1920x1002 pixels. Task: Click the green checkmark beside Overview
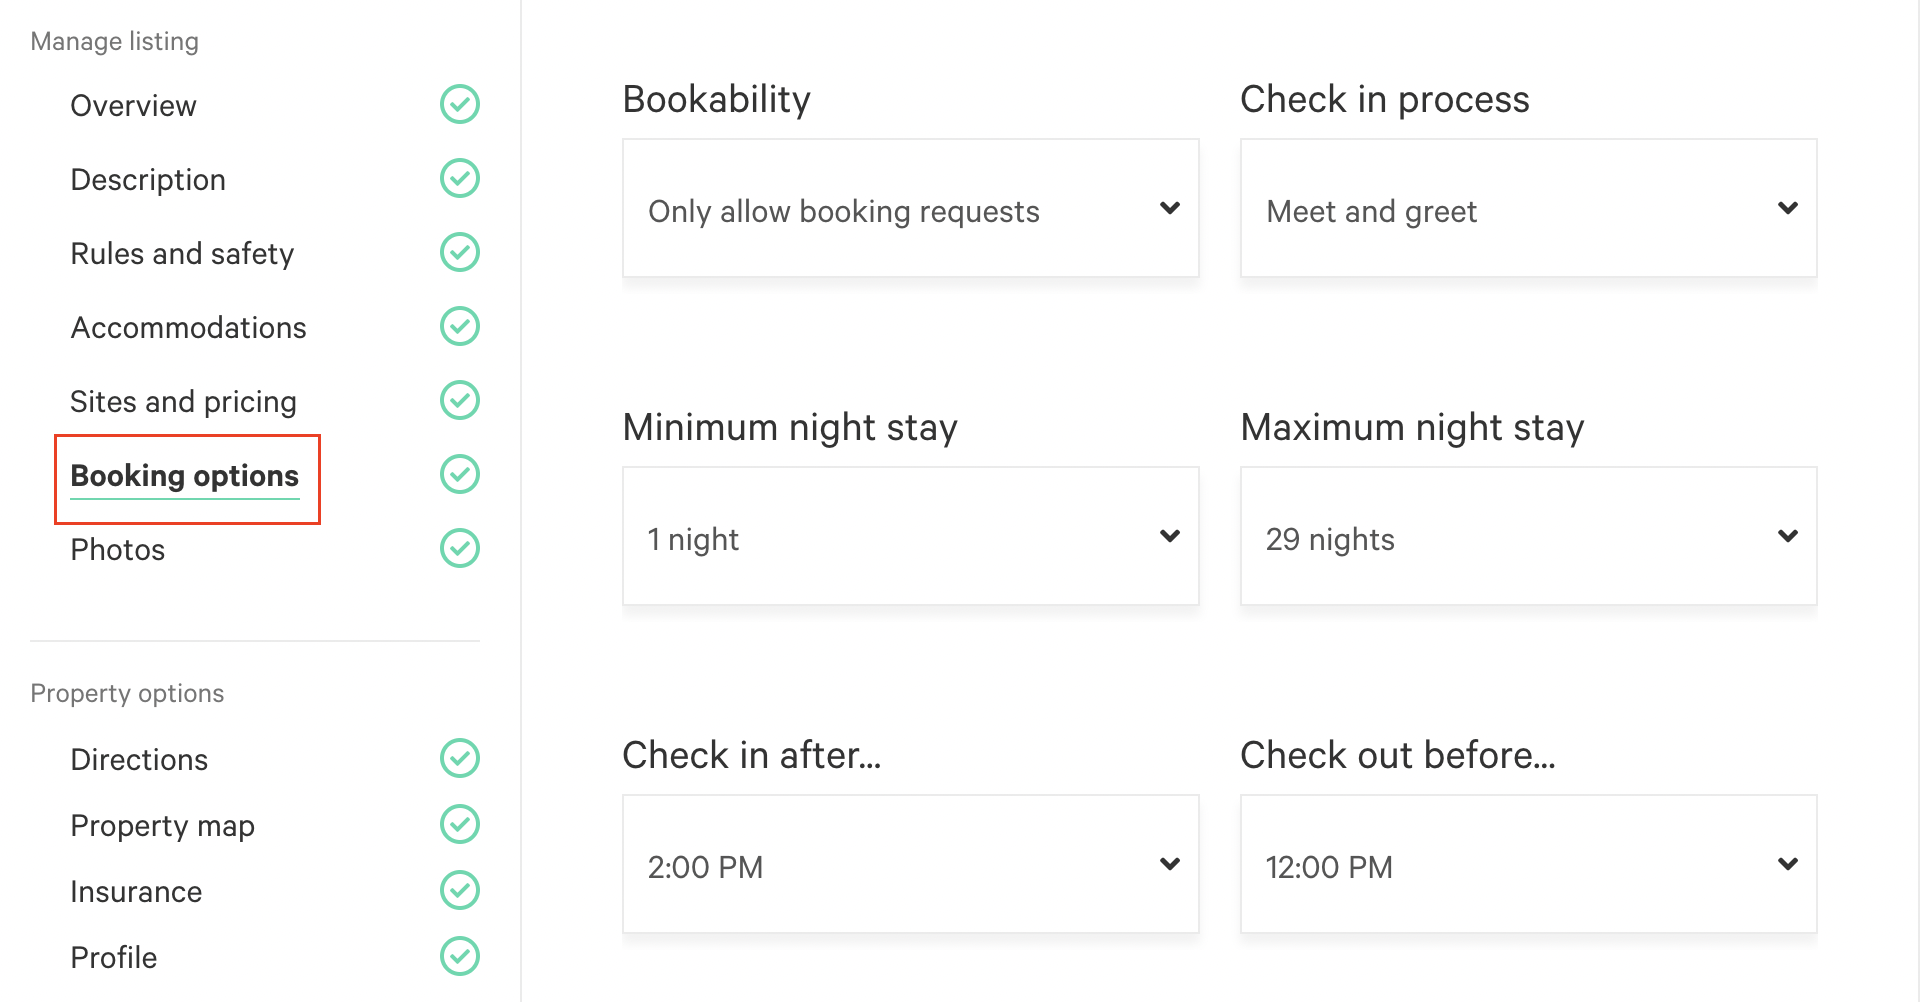point(460,104)
